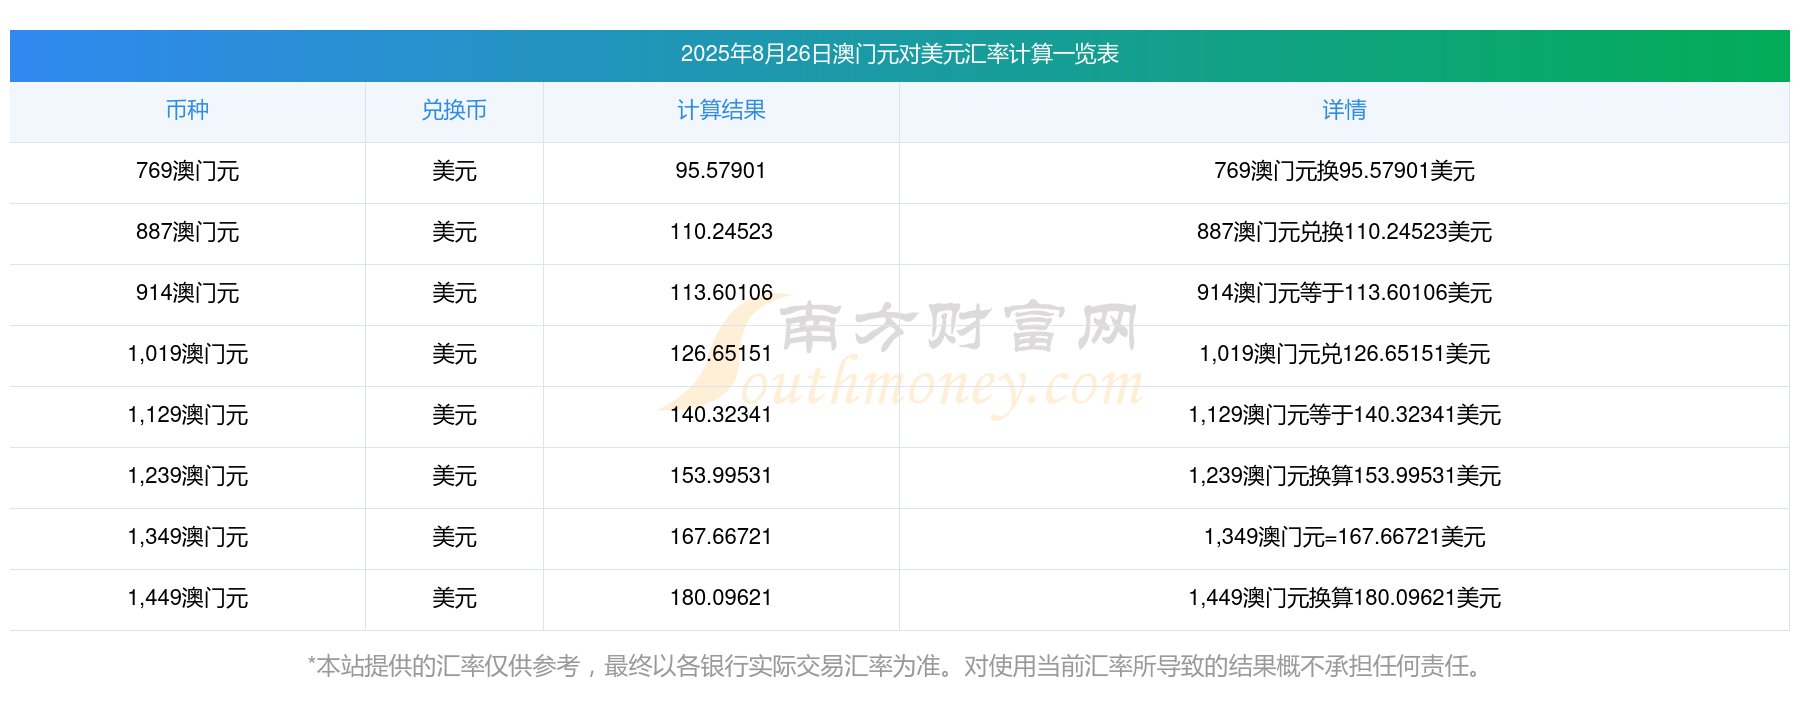Click detail '769澳门元换95.57901美元'
The height and width of the screenshot is (720, 1800).
tap(1344, 171)
